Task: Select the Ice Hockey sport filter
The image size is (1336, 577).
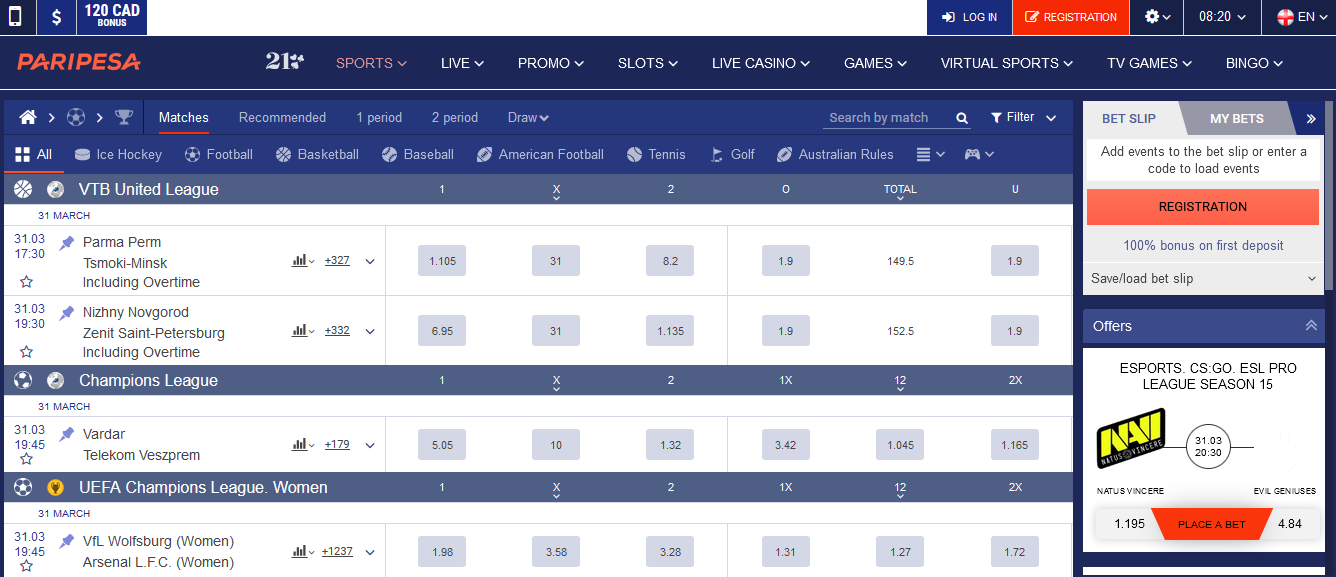Action: [118, 154]
